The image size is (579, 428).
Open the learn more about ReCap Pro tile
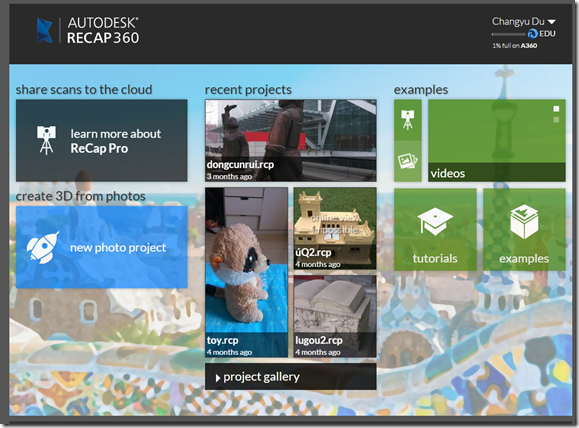pos(102,140)
